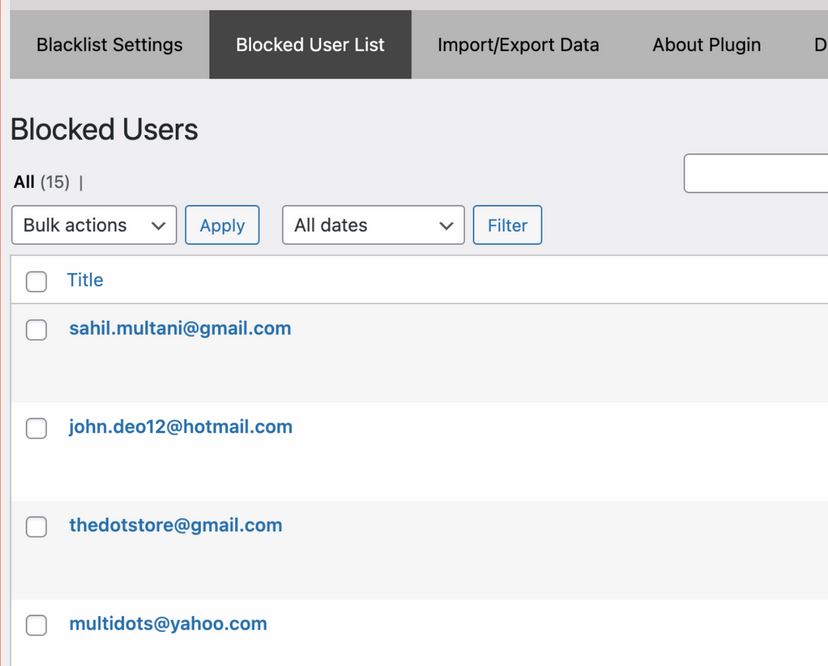Tick the select-all checkbox beside Title
The width and height of the screenshot is (828, 666).
pyautogui.click(x=36, y=281)
